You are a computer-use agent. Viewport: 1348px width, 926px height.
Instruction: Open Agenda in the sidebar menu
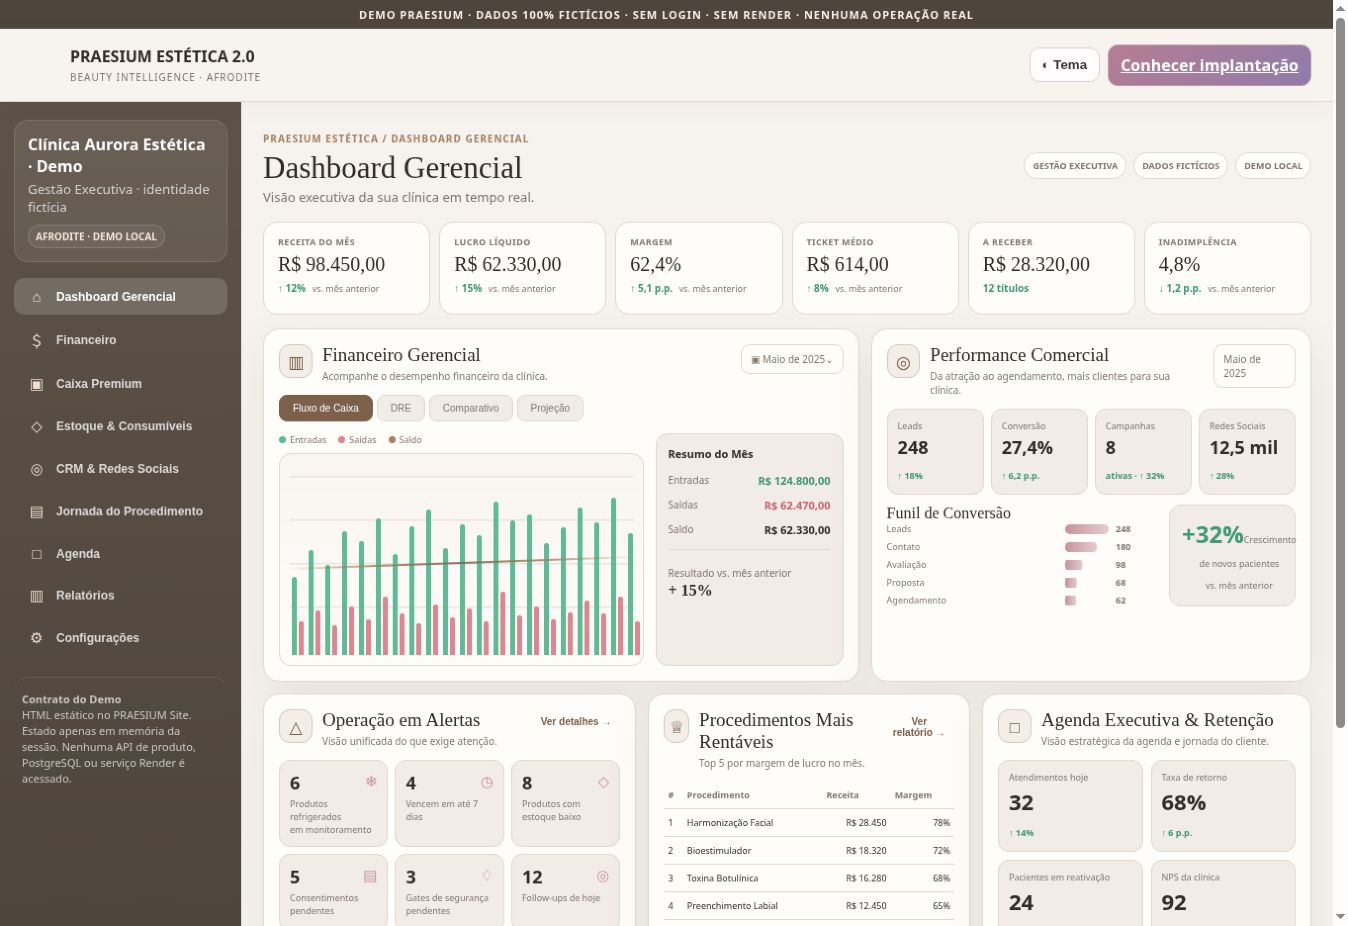click(x=121, y=554)
